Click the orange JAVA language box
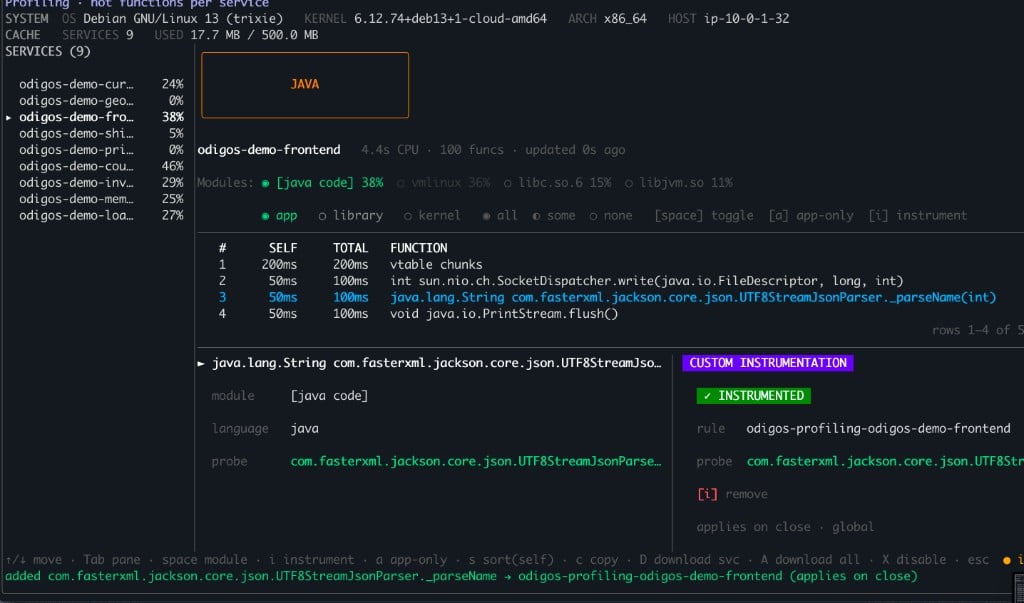 [x=305, y=85]
